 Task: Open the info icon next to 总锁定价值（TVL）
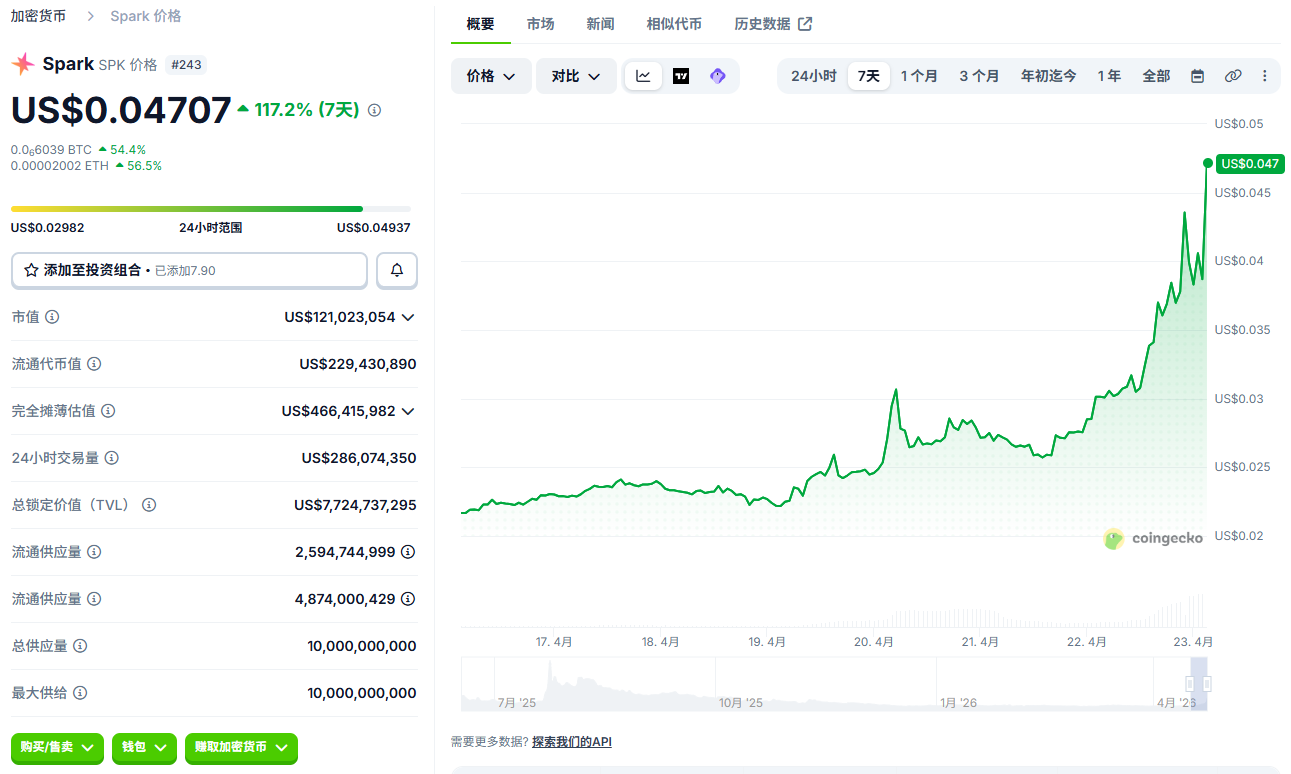coord(149,505)
